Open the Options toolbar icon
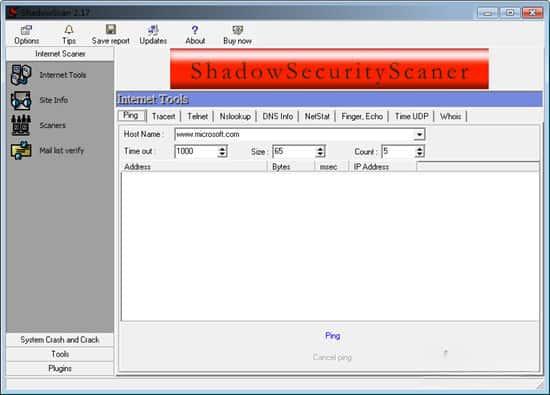This screenshot has height=395, width=550. tap(26, 31)
